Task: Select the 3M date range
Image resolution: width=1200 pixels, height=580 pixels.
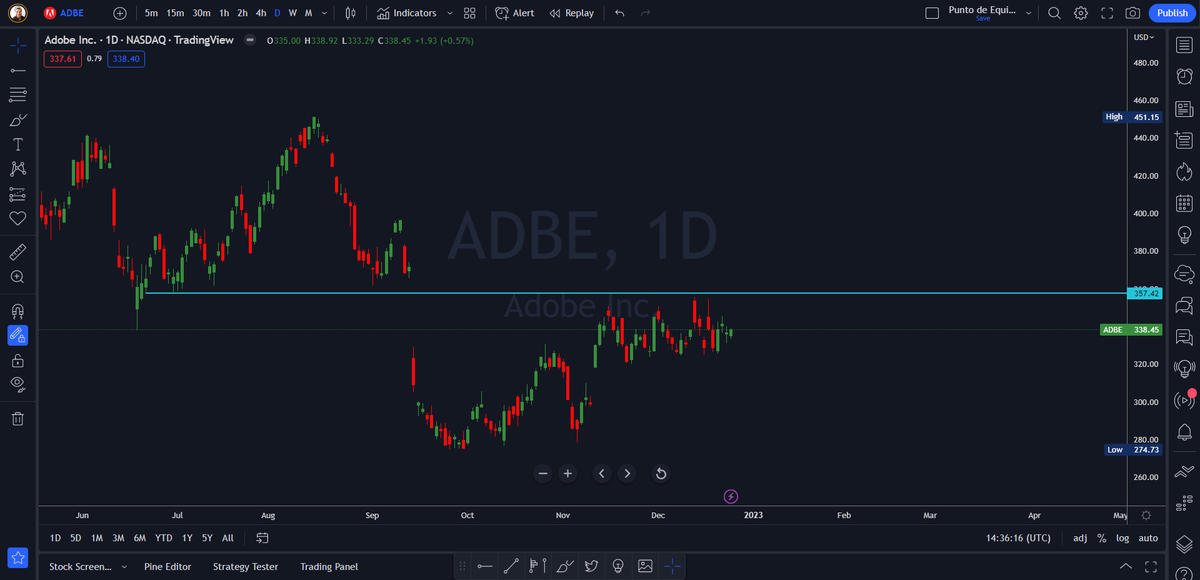Action: click(x=118, y=538)
